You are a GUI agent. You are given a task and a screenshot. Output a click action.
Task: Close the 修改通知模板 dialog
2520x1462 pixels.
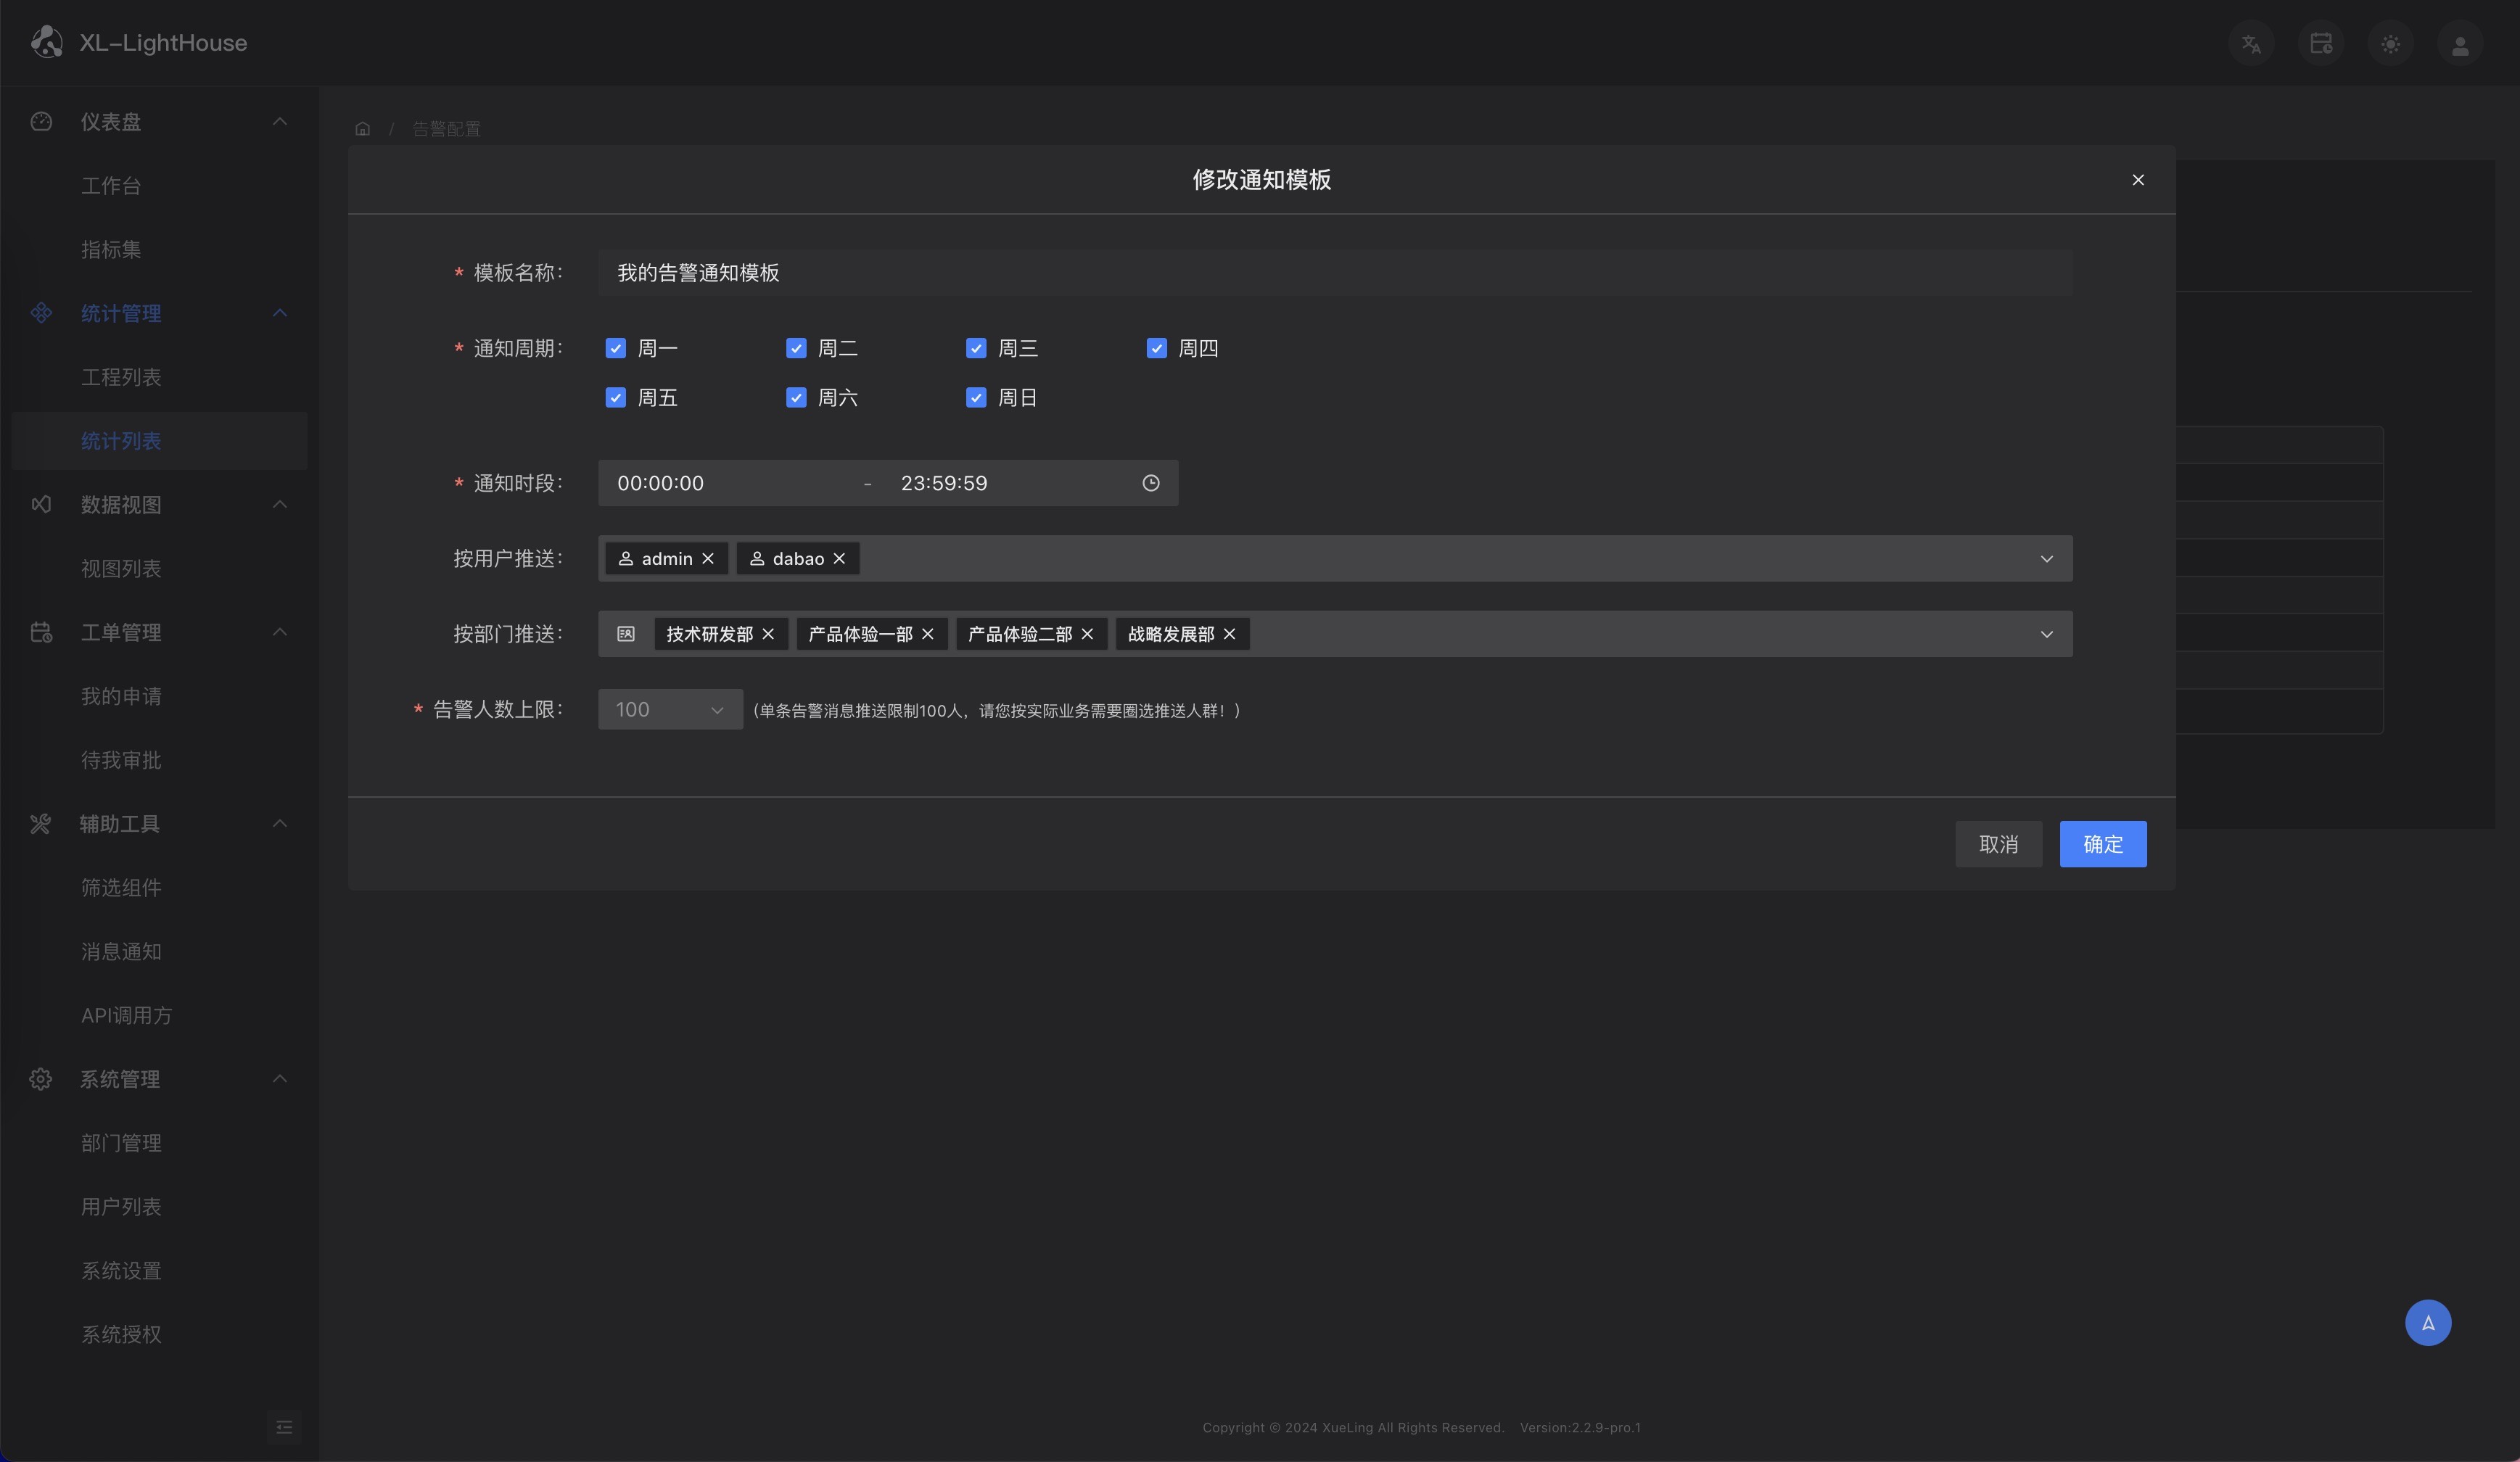[x=2138, y=180]
